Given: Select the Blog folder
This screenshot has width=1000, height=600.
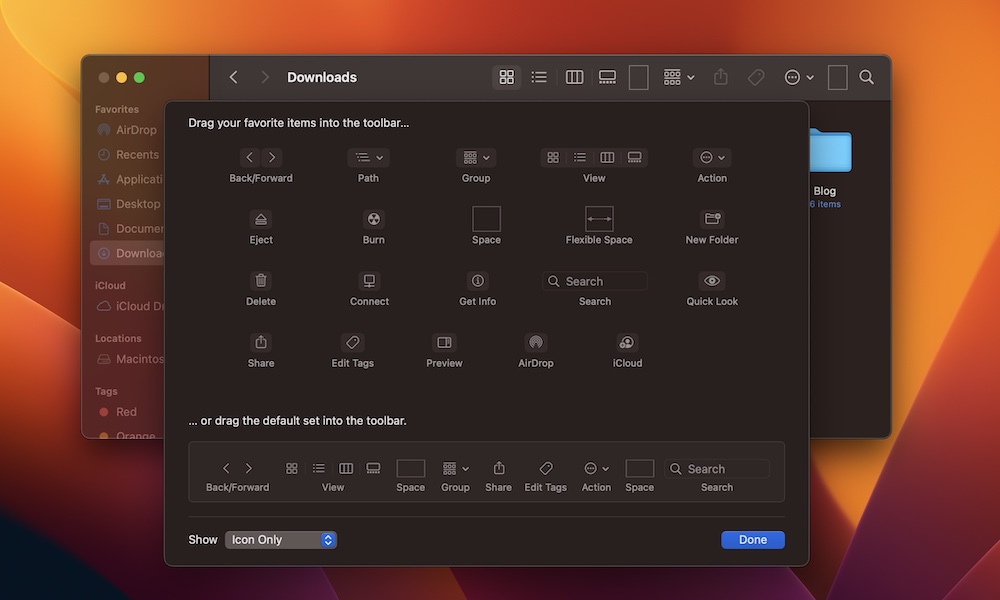Looking at the screenshot, I should 829,168.
